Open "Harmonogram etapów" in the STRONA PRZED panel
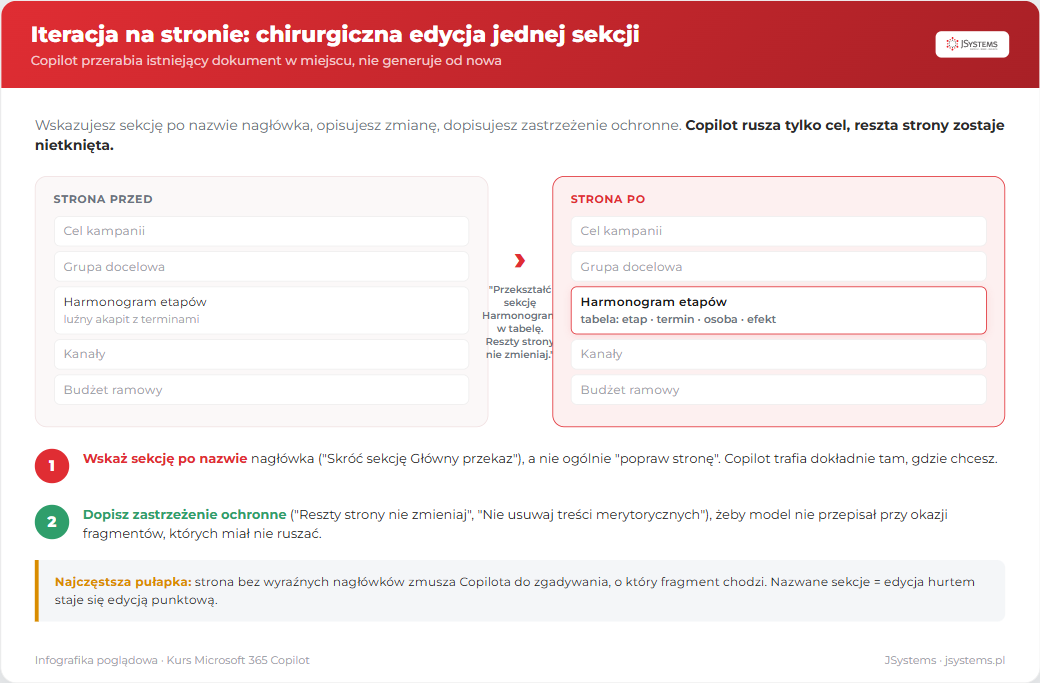The width and height of the screenshot is (1040, 683). coord(261,310)
